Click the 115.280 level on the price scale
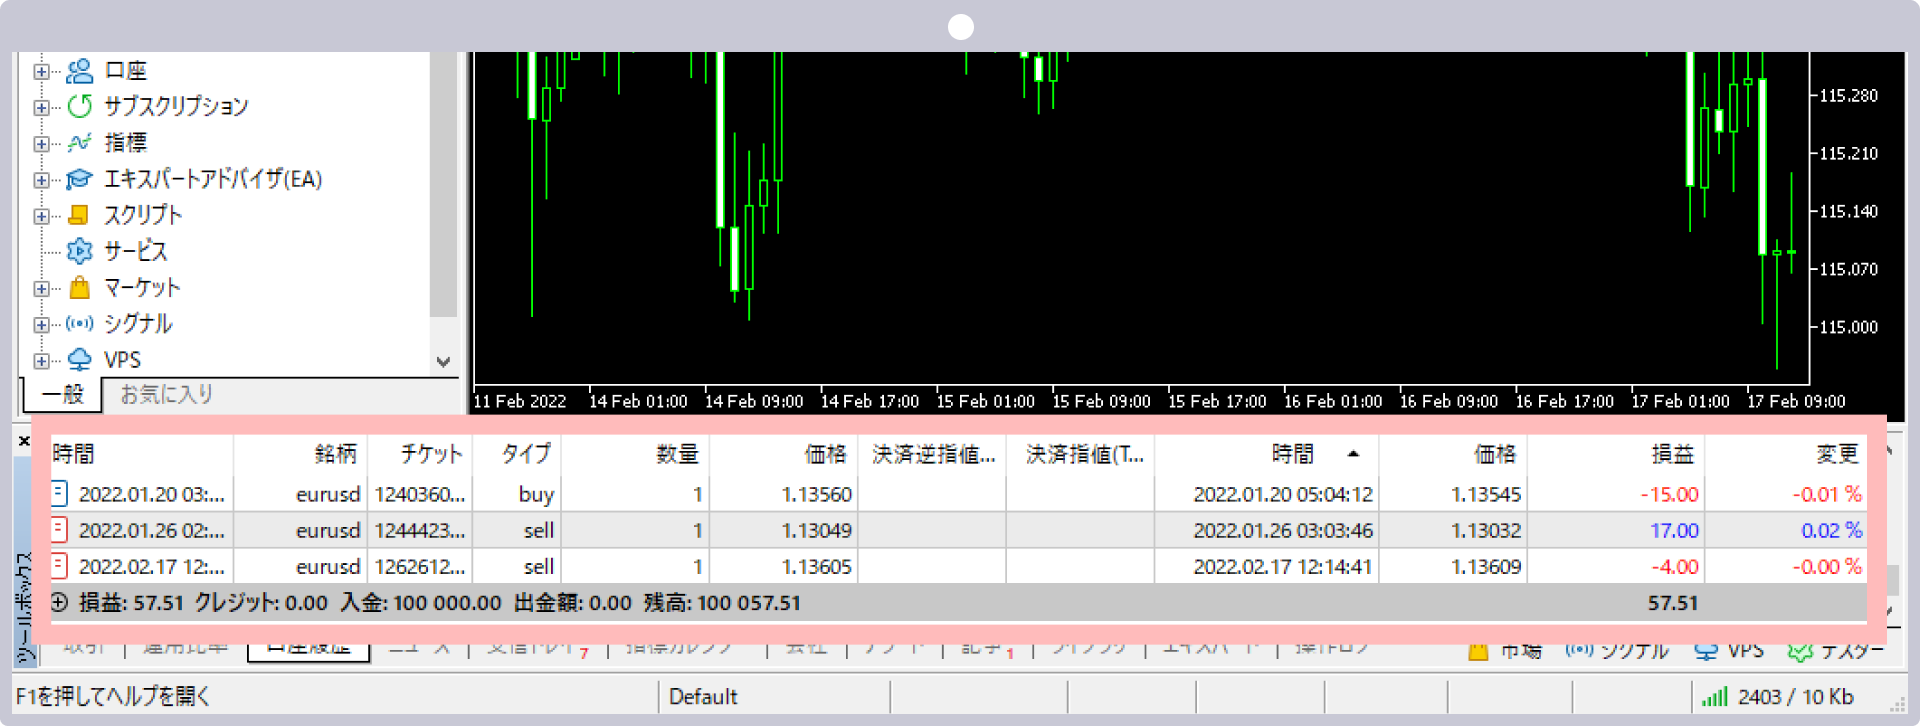 pos(1848,96)
